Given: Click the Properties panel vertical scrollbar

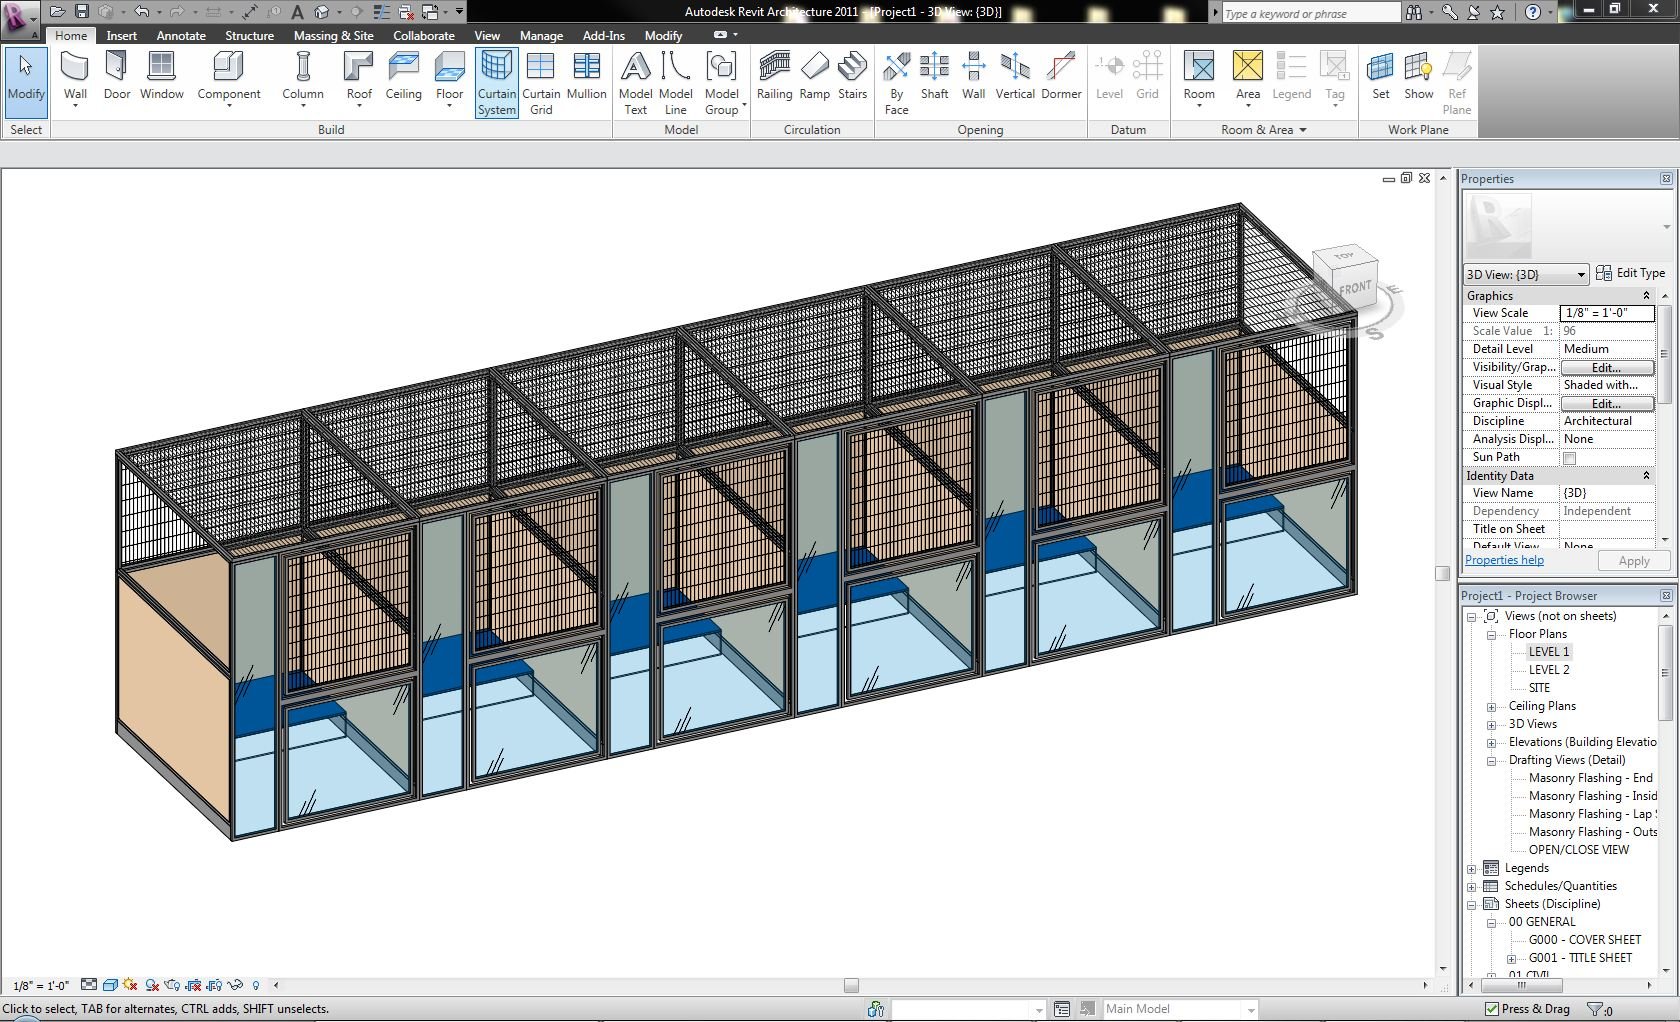Looking at the screenshot, I should point(1664,353).
